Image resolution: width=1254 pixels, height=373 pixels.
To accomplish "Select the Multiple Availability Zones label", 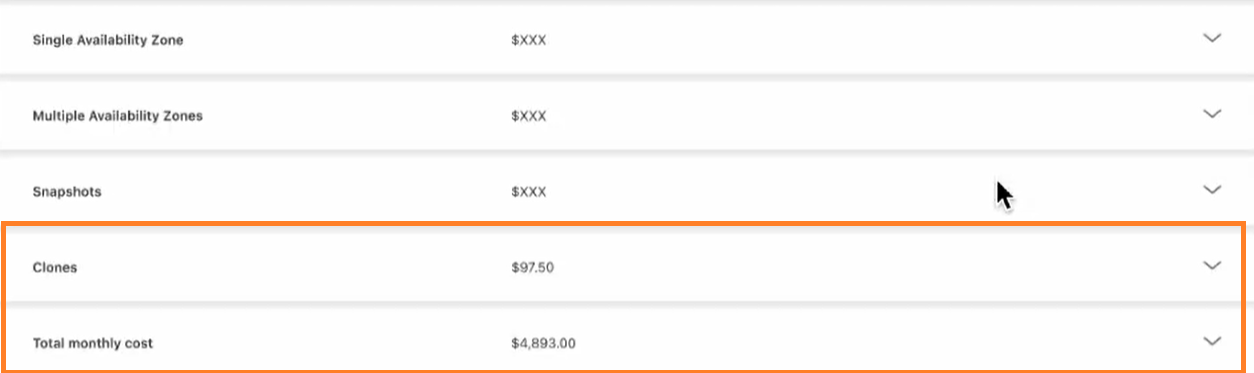I will pos(118,116).
